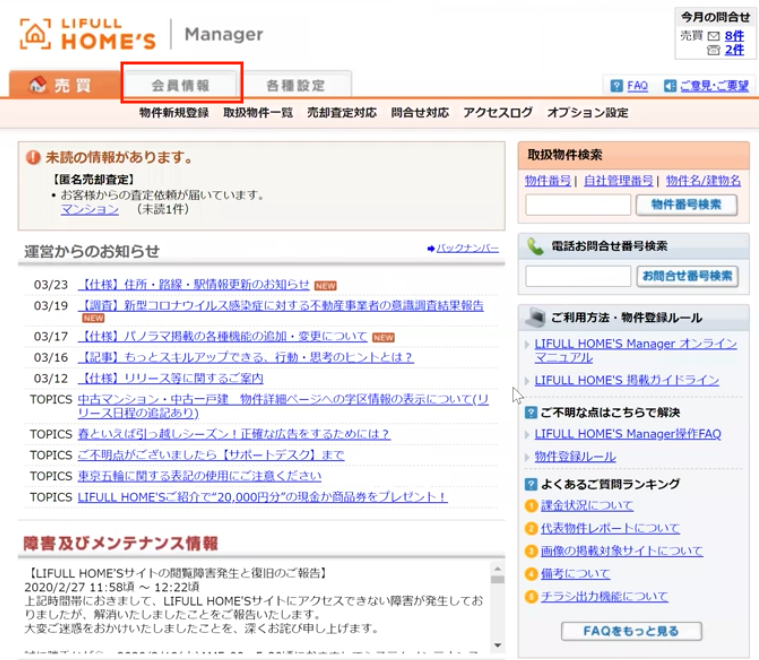Image resolution: width=759 pixels, height=660 pixels.
Task: Open the 春といえば引っ越しシーズン topic
Action: [234, 434]
